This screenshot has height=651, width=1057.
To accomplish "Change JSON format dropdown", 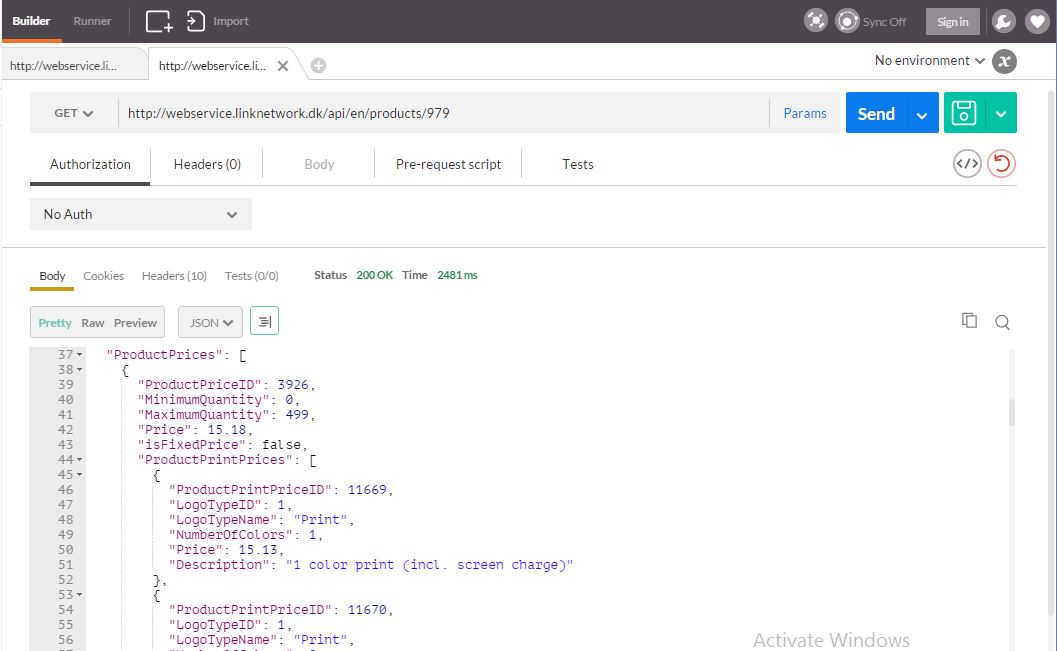I will point(210,322).
